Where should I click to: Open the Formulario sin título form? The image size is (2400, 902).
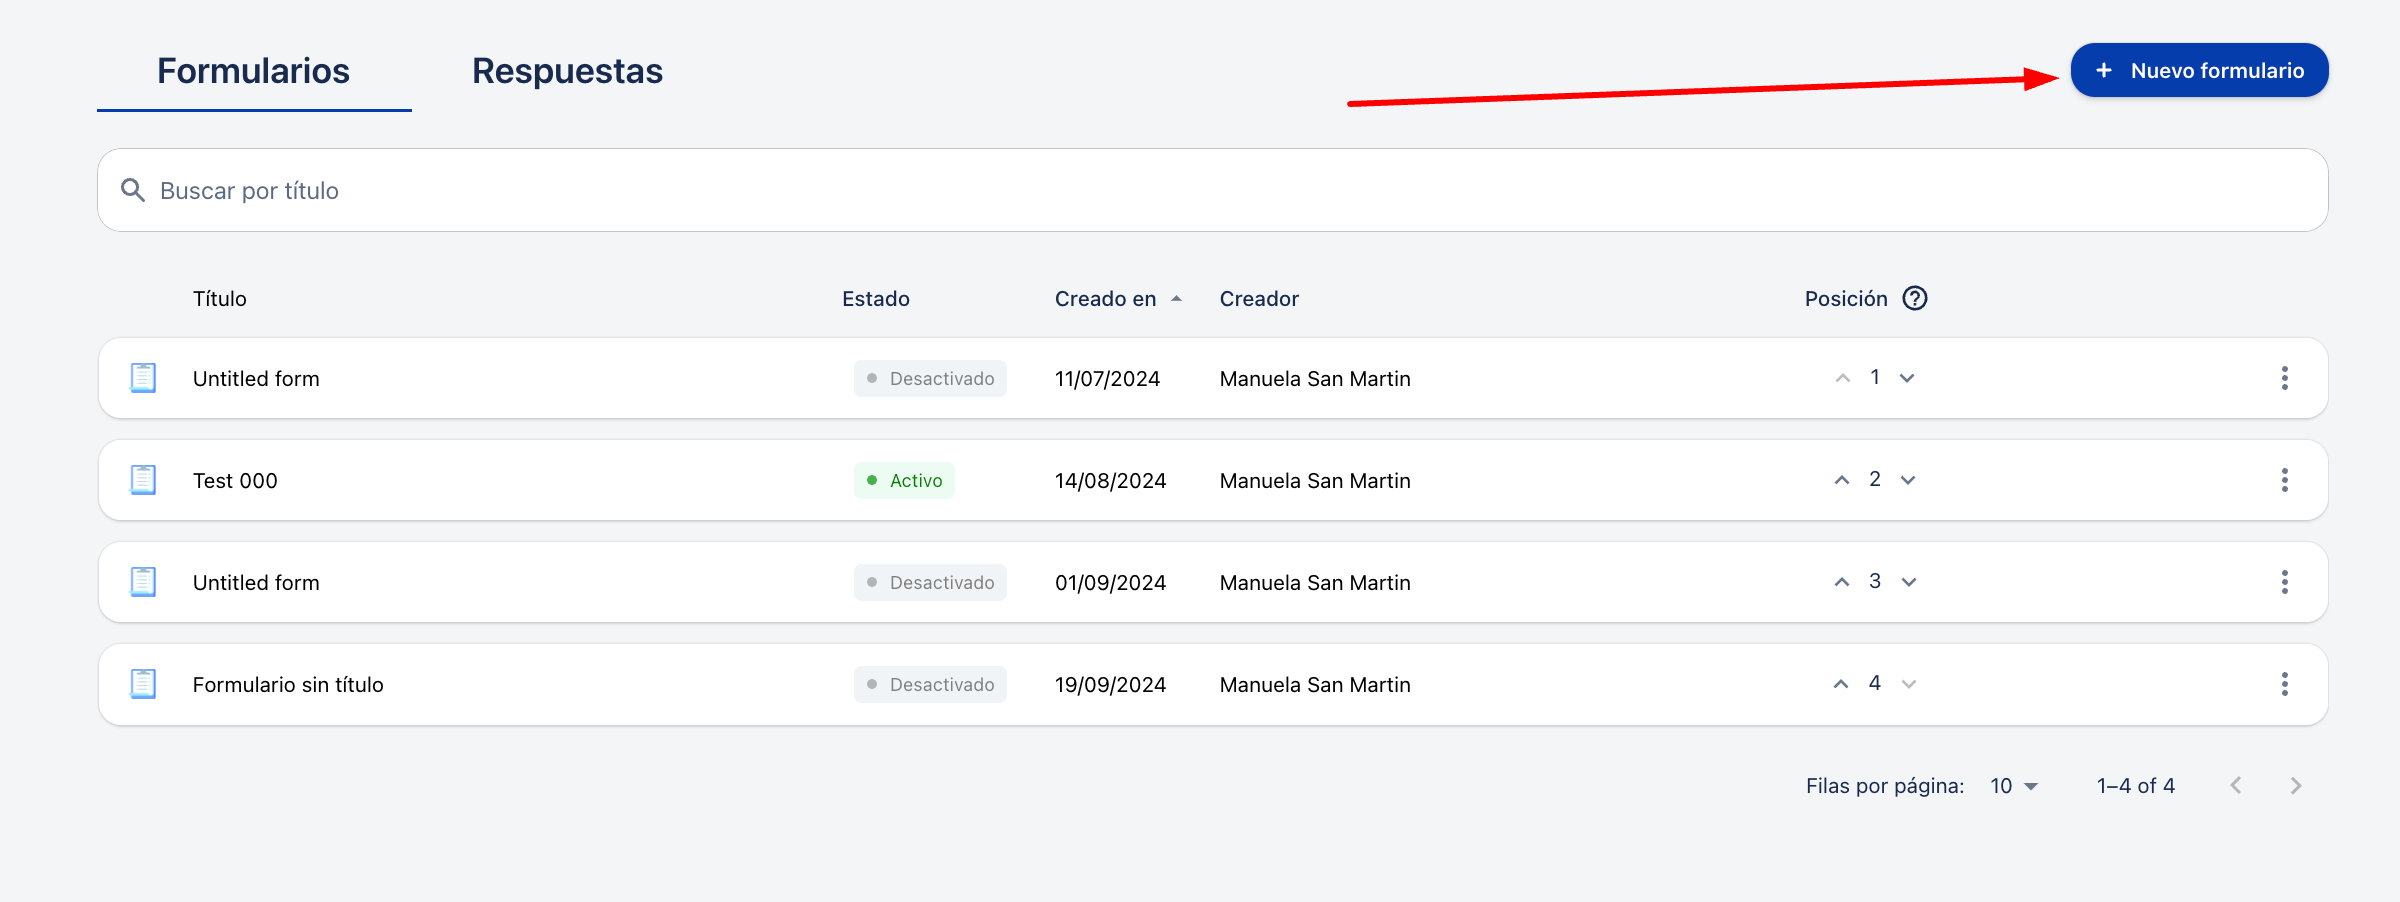288,685
